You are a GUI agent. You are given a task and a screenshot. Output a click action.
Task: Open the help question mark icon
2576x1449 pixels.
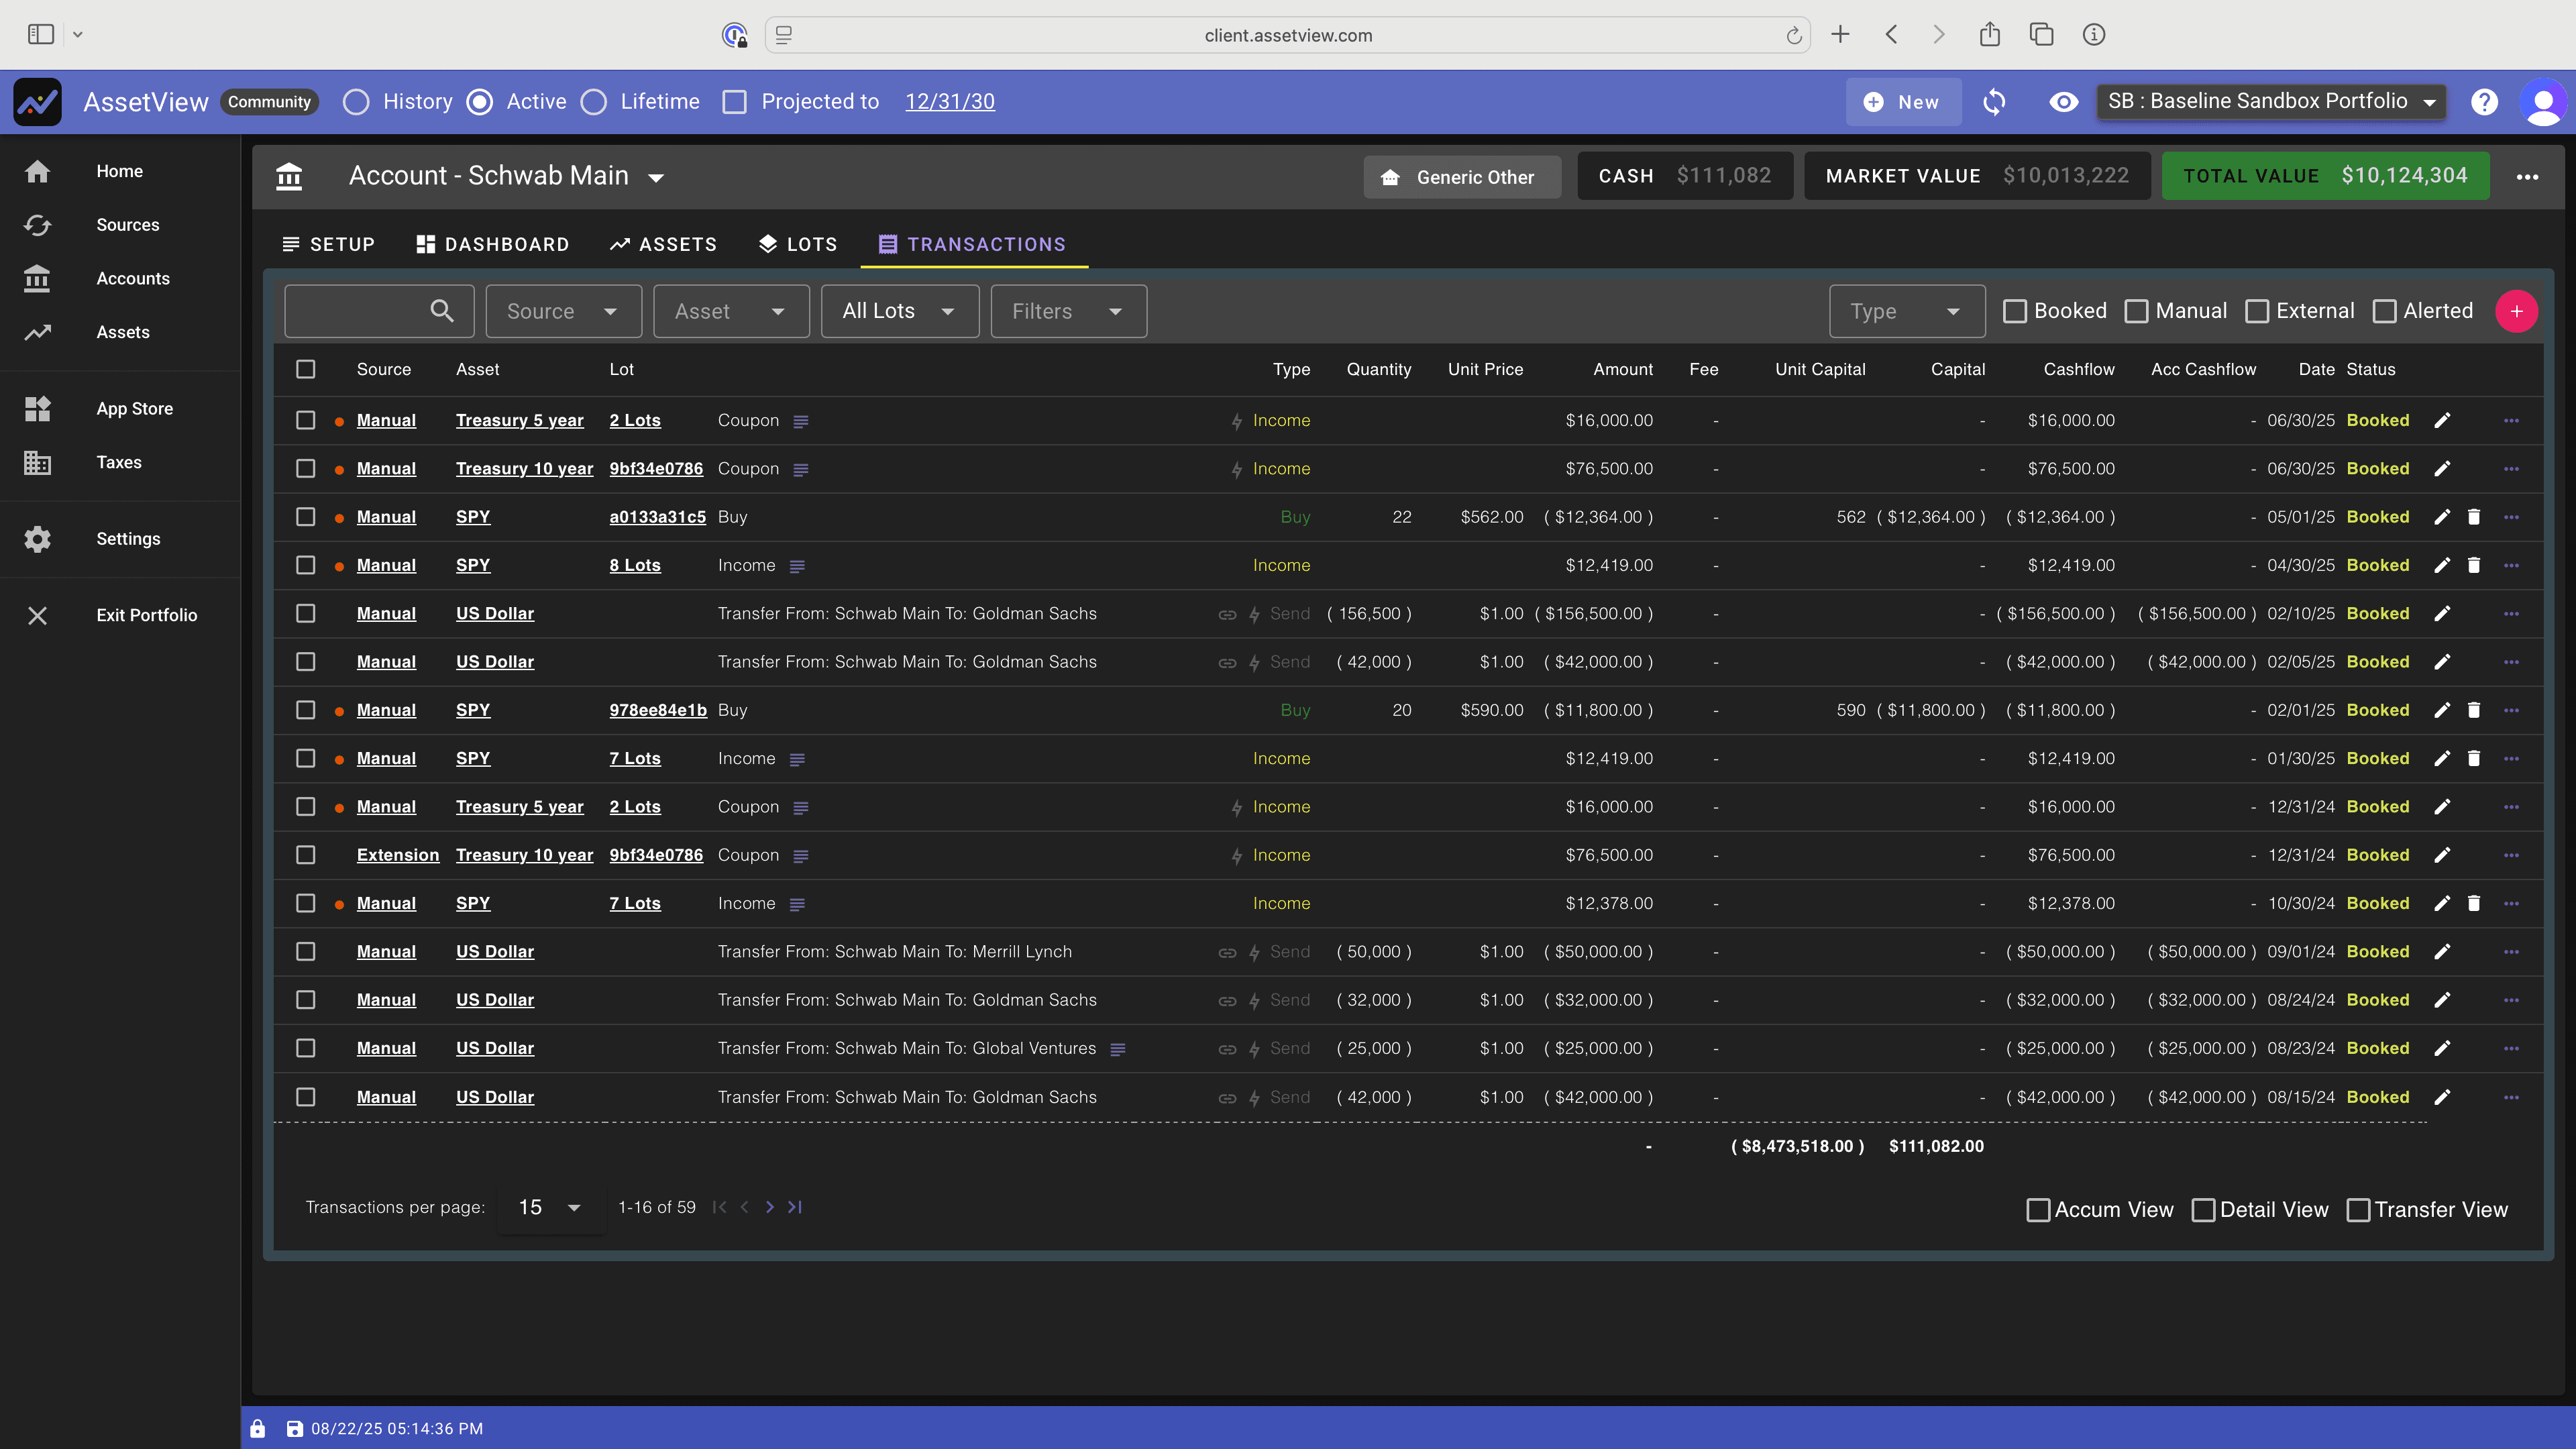pyautogui.click(x=2484, y=102)
